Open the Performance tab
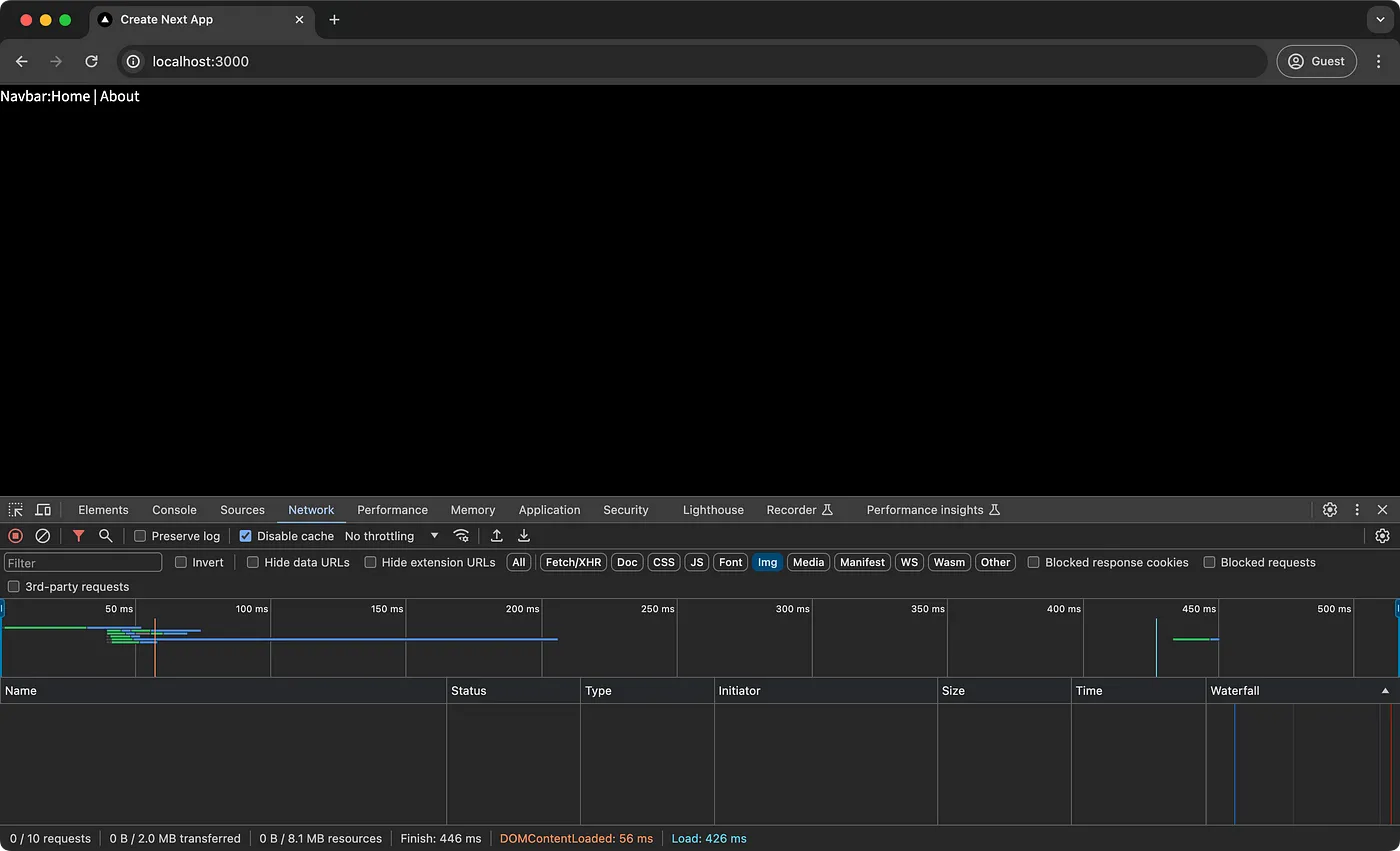 [392, 510]
